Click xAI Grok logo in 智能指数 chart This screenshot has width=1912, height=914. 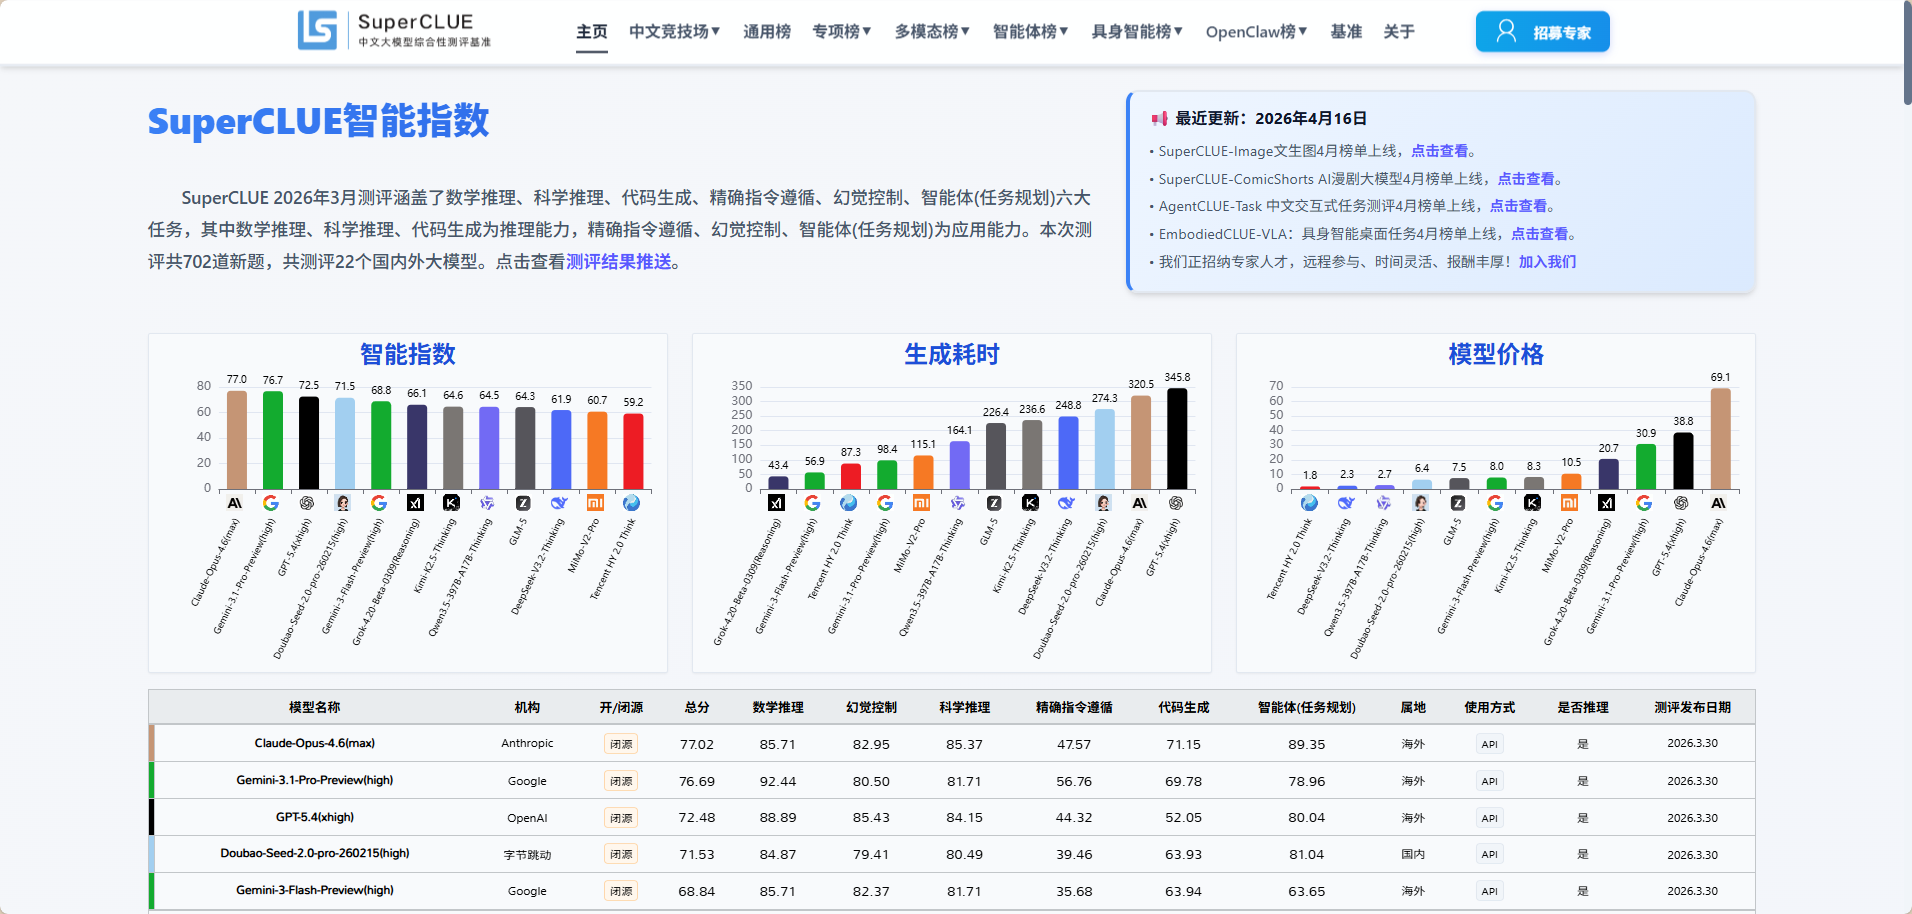(x=415, y=503)
